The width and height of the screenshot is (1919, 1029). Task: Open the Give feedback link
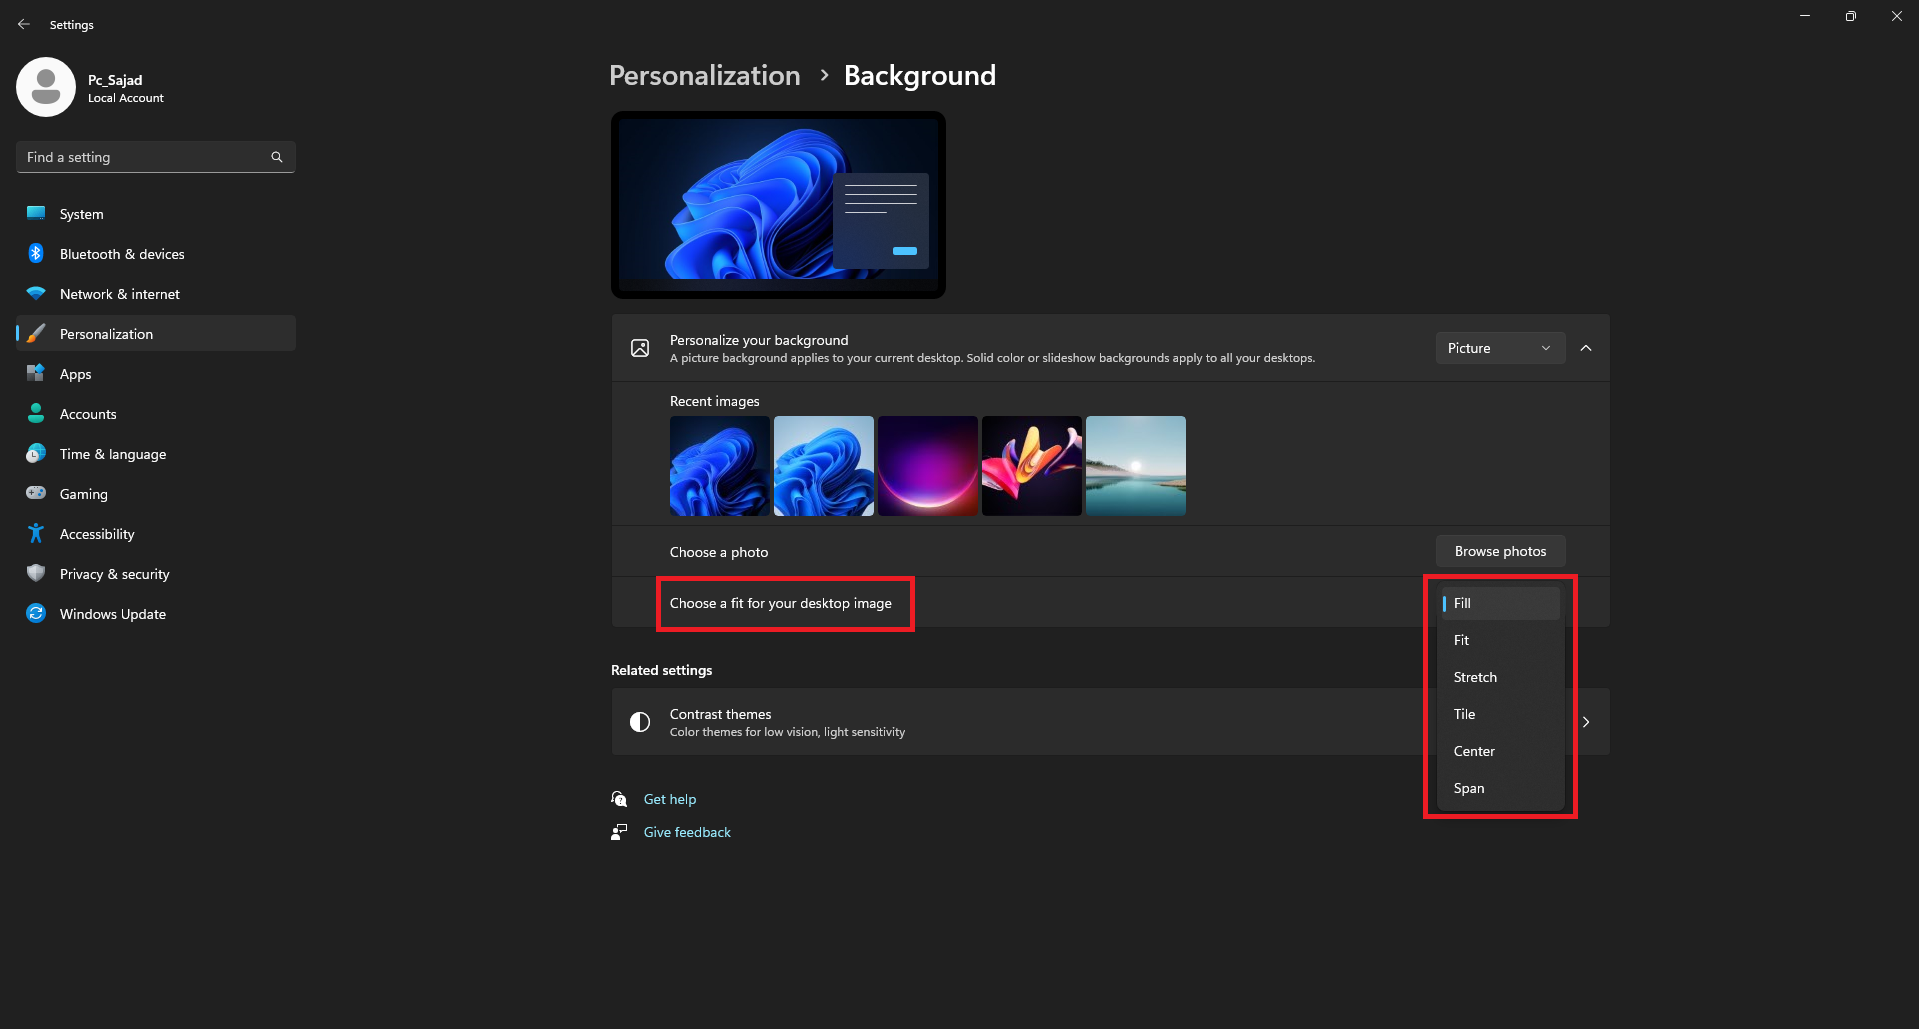(x=687, y=832)
